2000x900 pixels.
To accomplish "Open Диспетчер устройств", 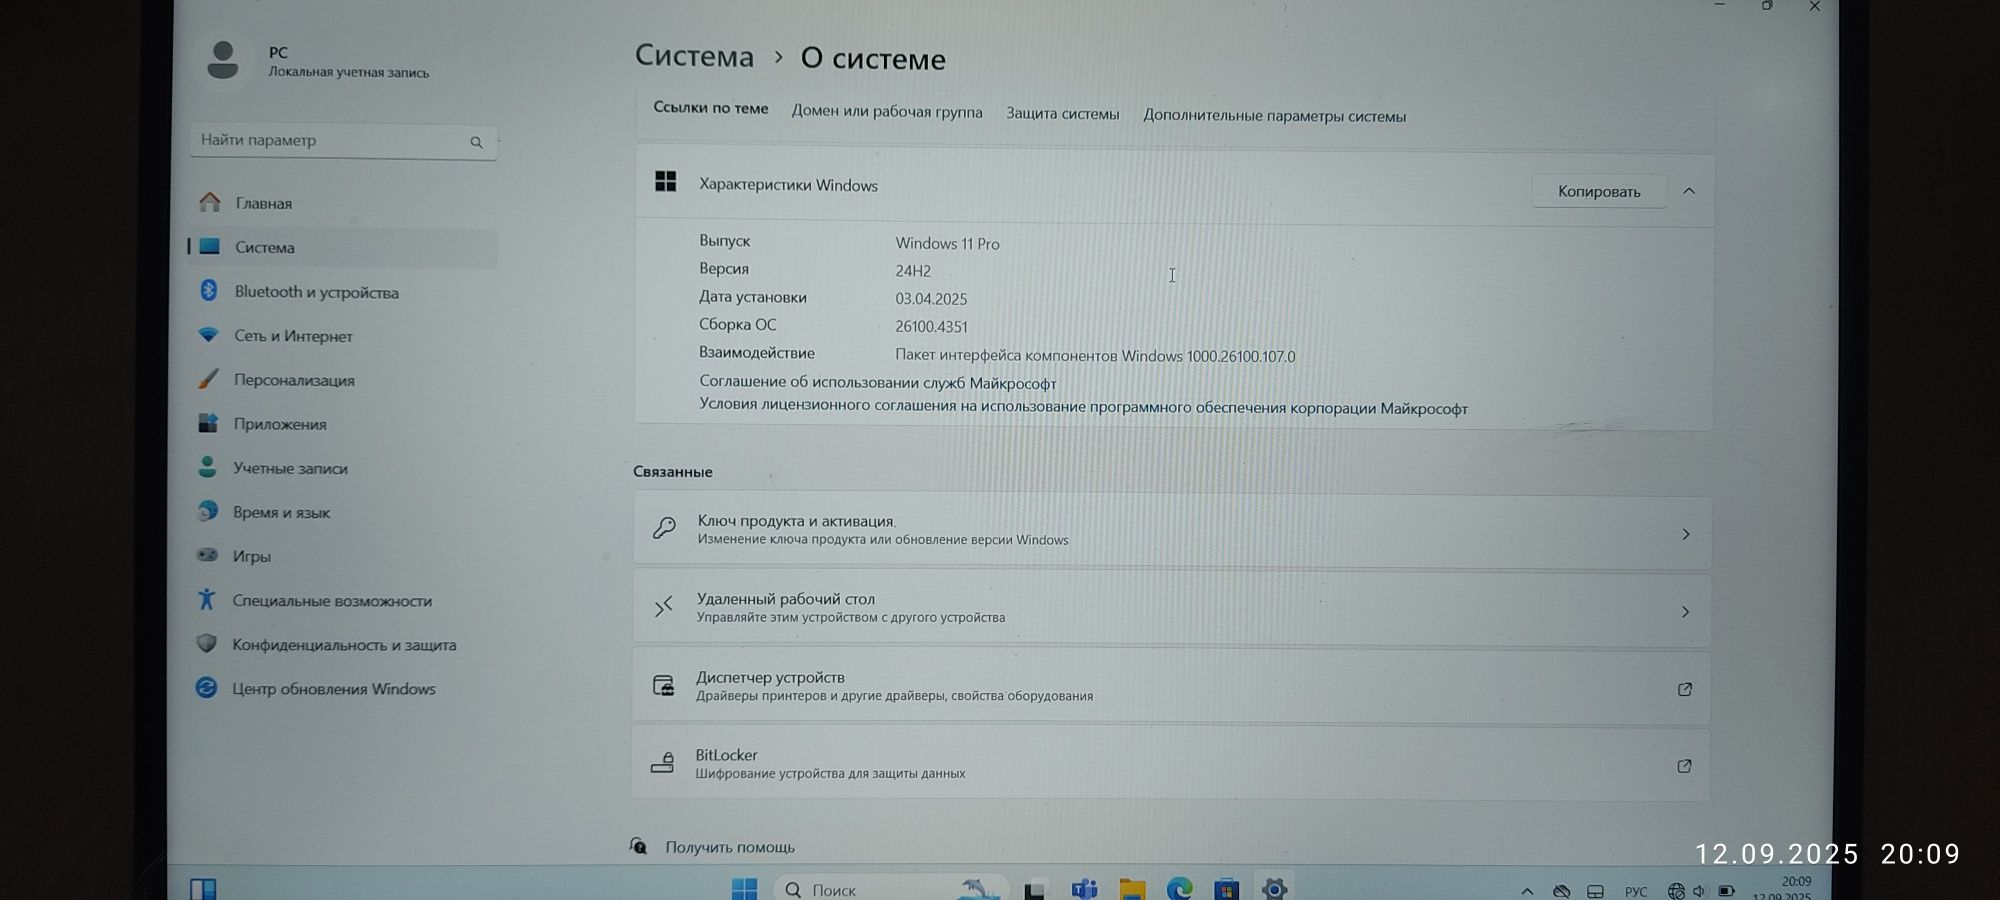I will click(1172, 686).
